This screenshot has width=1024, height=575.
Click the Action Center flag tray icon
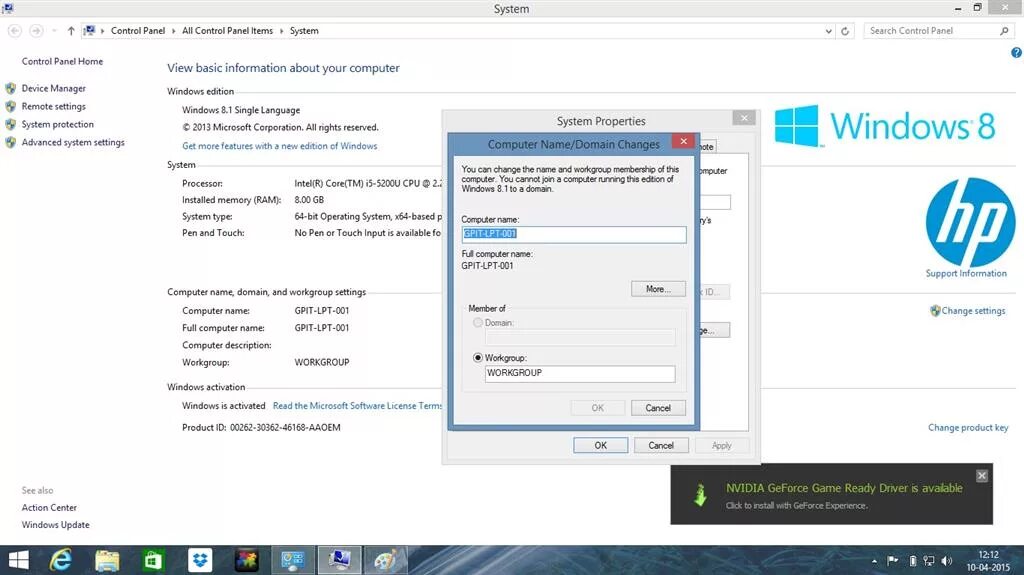click(x=892, y=561)
